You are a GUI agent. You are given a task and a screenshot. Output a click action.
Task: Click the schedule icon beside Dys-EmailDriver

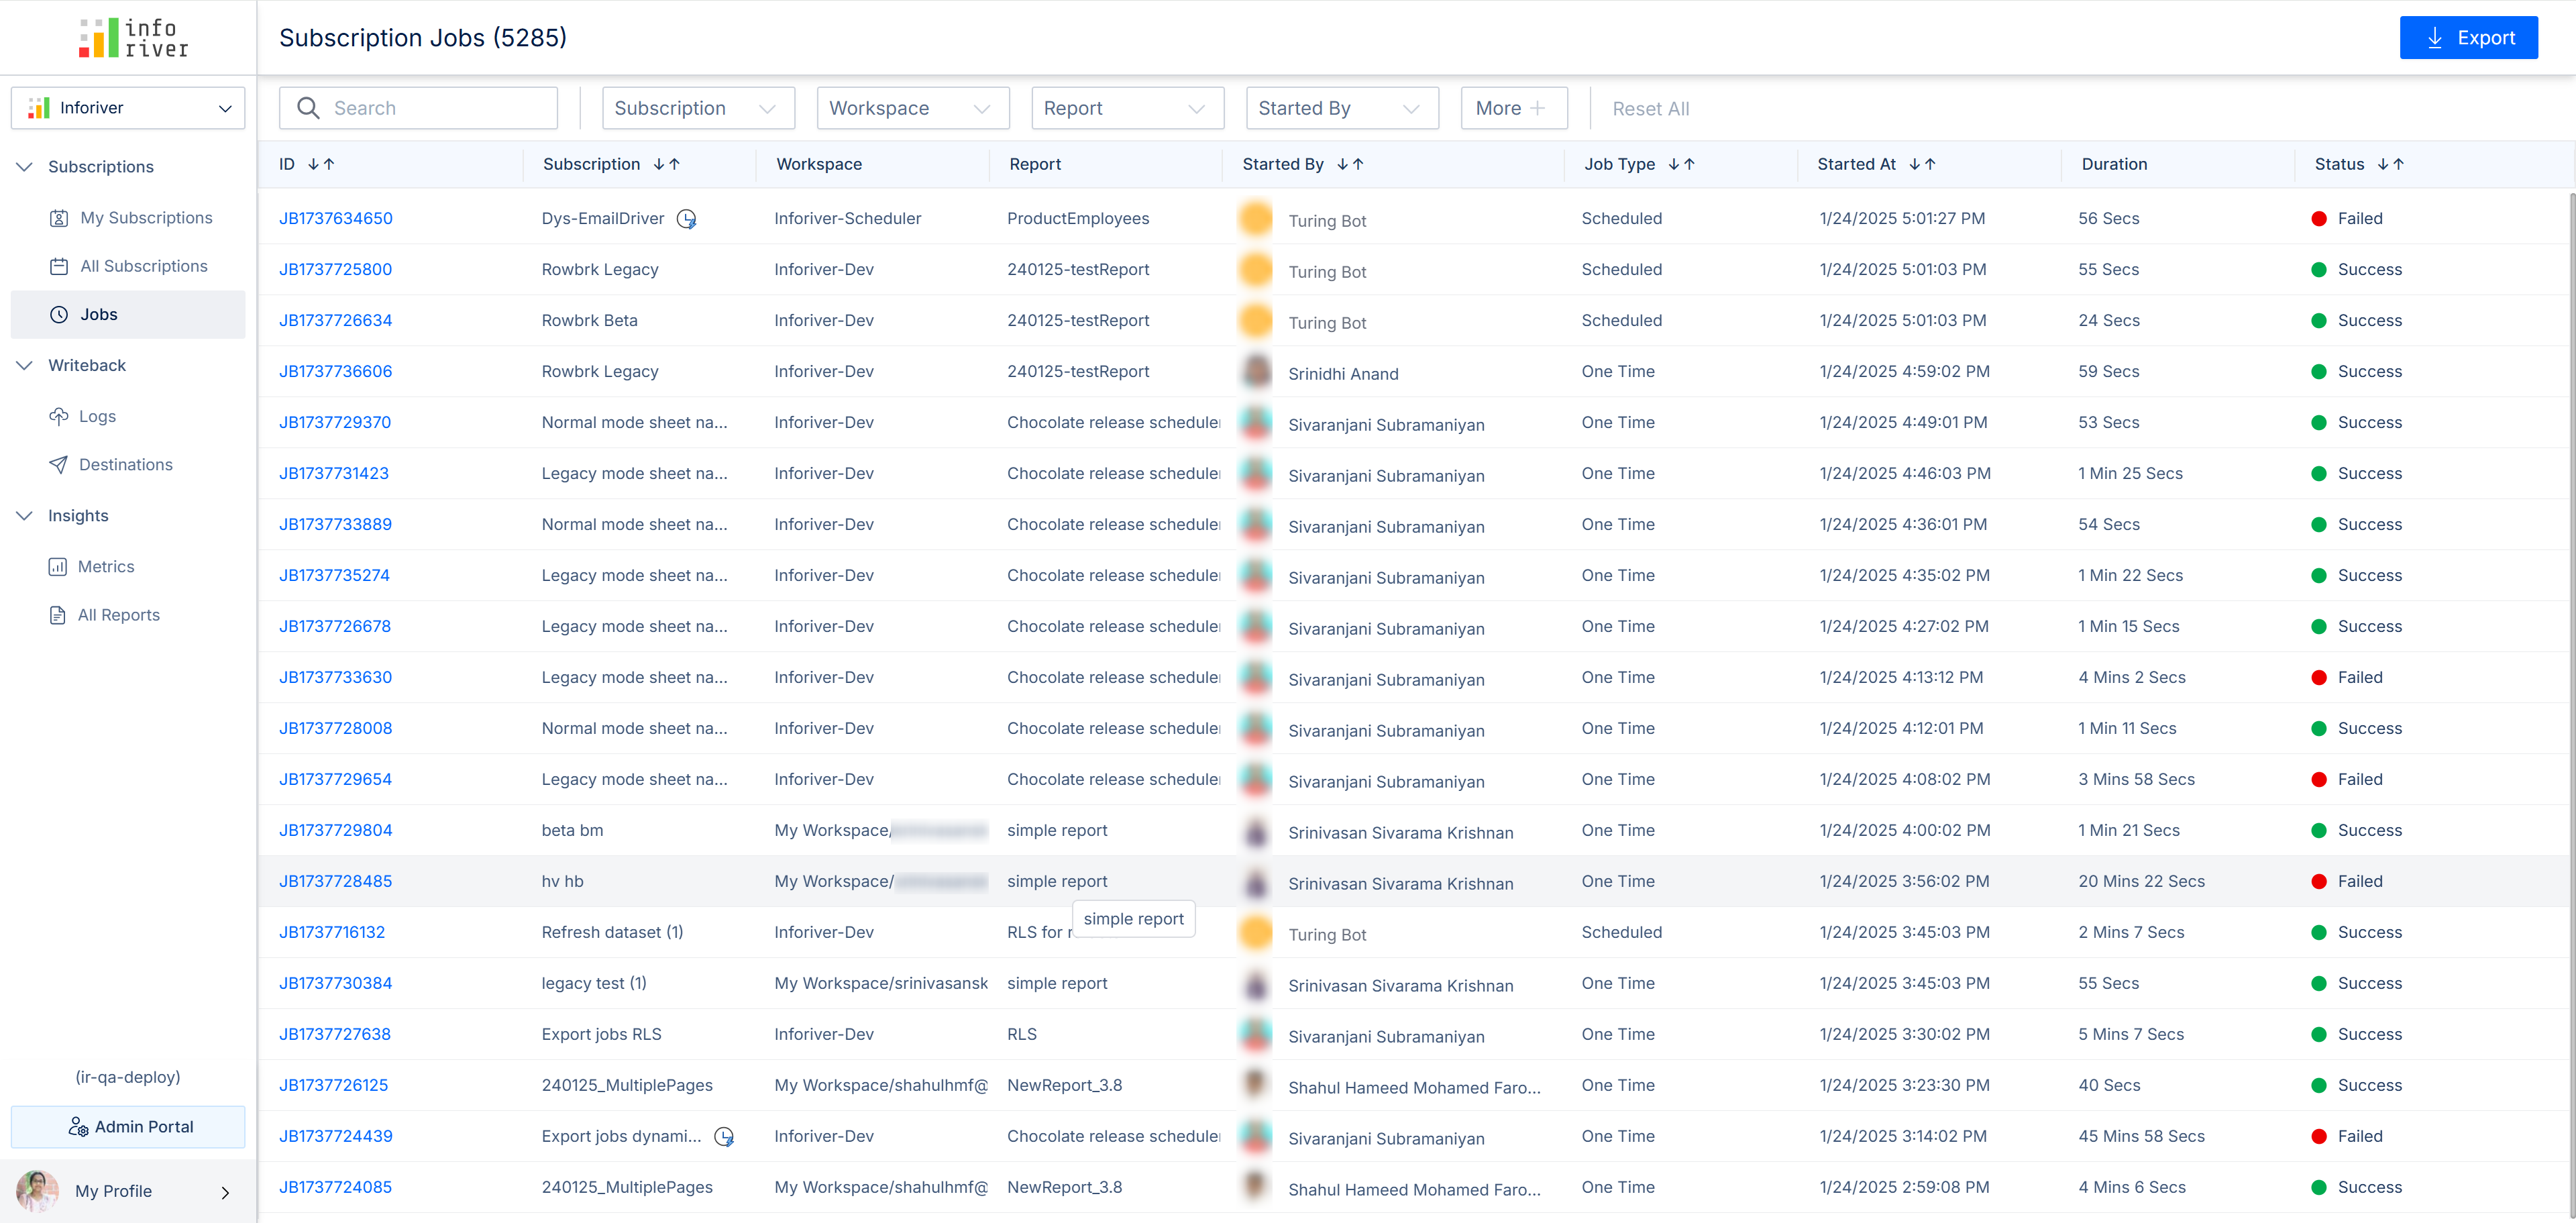(x=686, y=219)
